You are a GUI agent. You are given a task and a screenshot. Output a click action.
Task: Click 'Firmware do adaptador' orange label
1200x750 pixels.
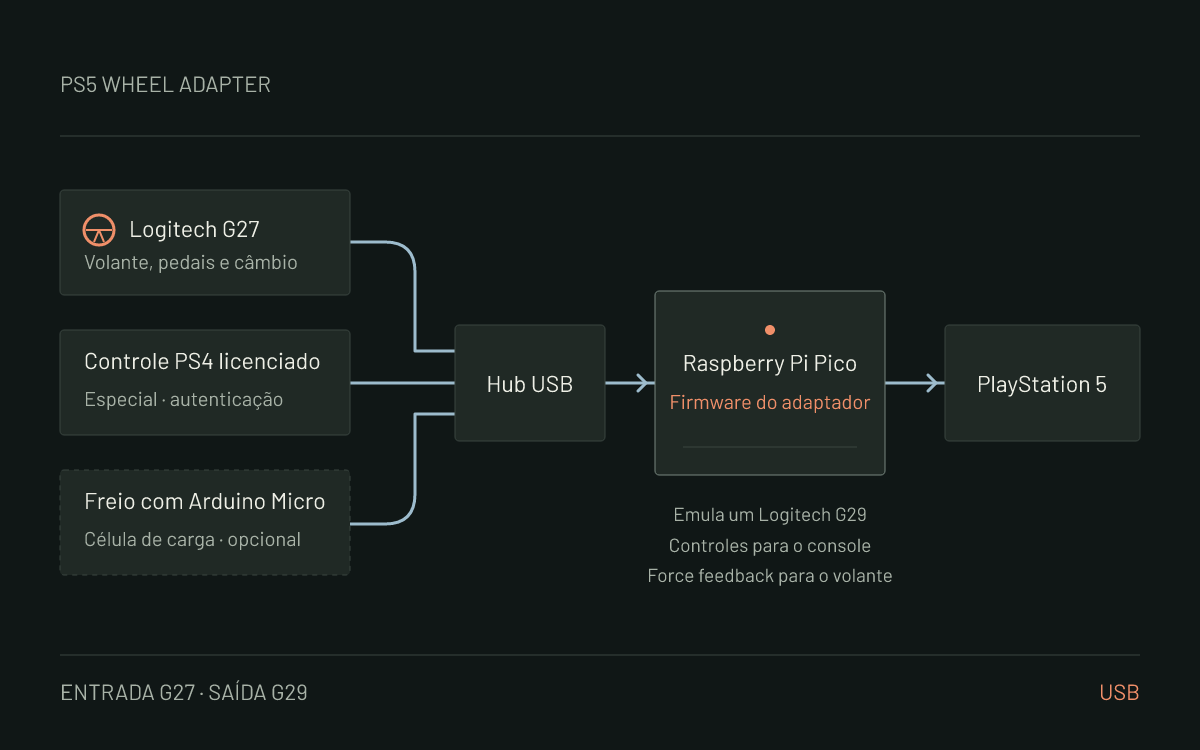point(770,403)
